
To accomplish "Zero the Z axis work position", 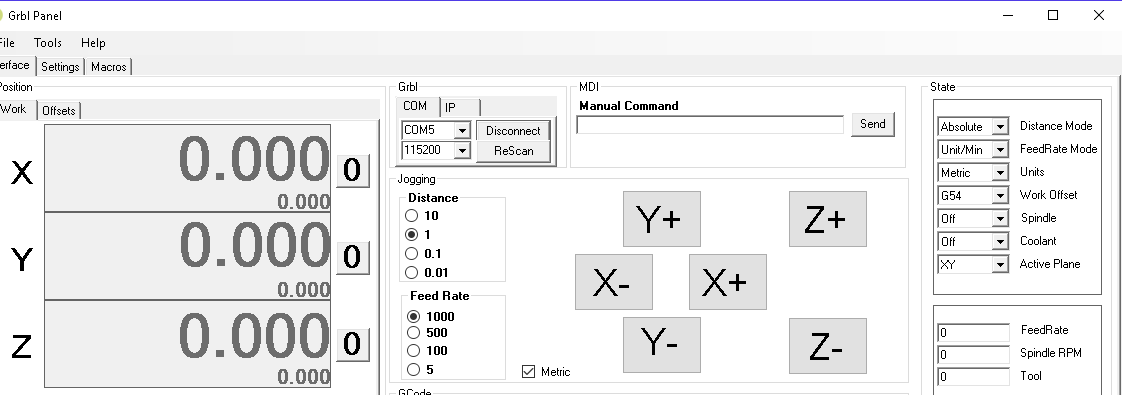I will click(353, 344).
